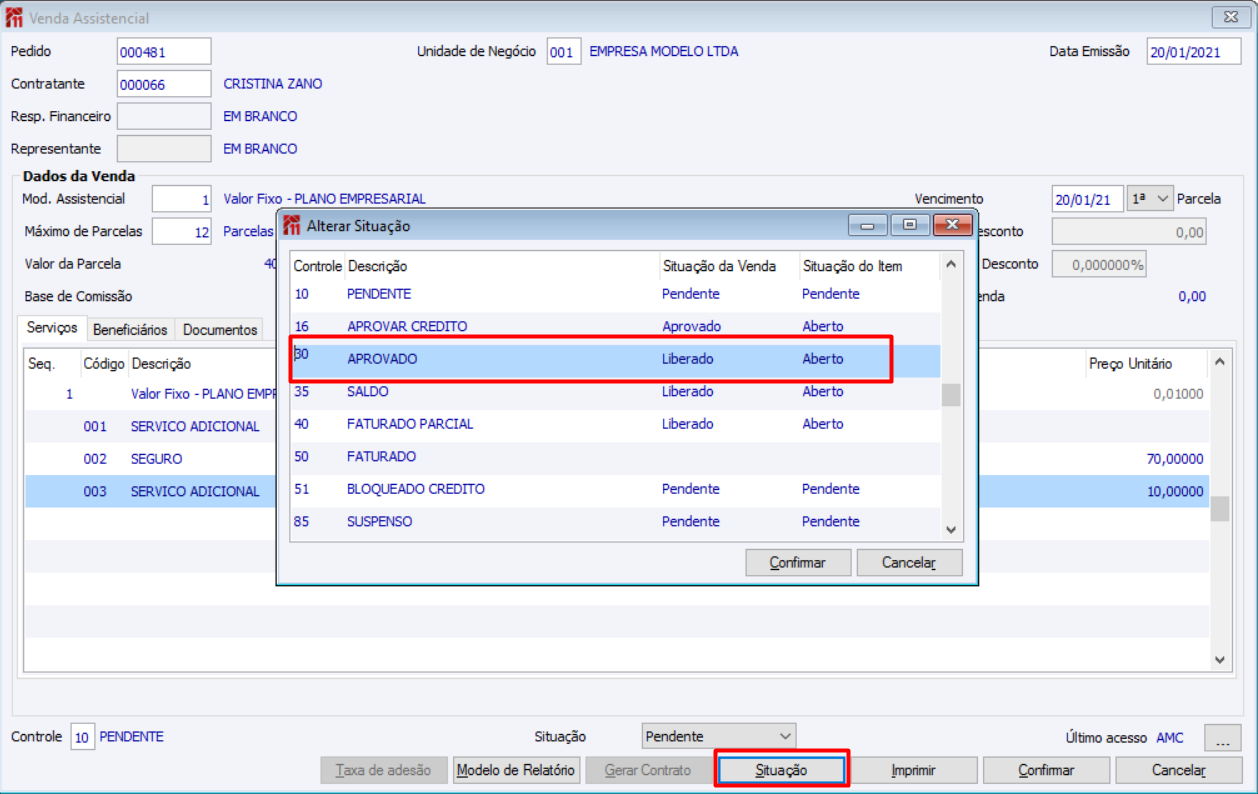The image size is (1258, 794).
Task: Click the Resp. Financeiro field
Action: [164, 116]
